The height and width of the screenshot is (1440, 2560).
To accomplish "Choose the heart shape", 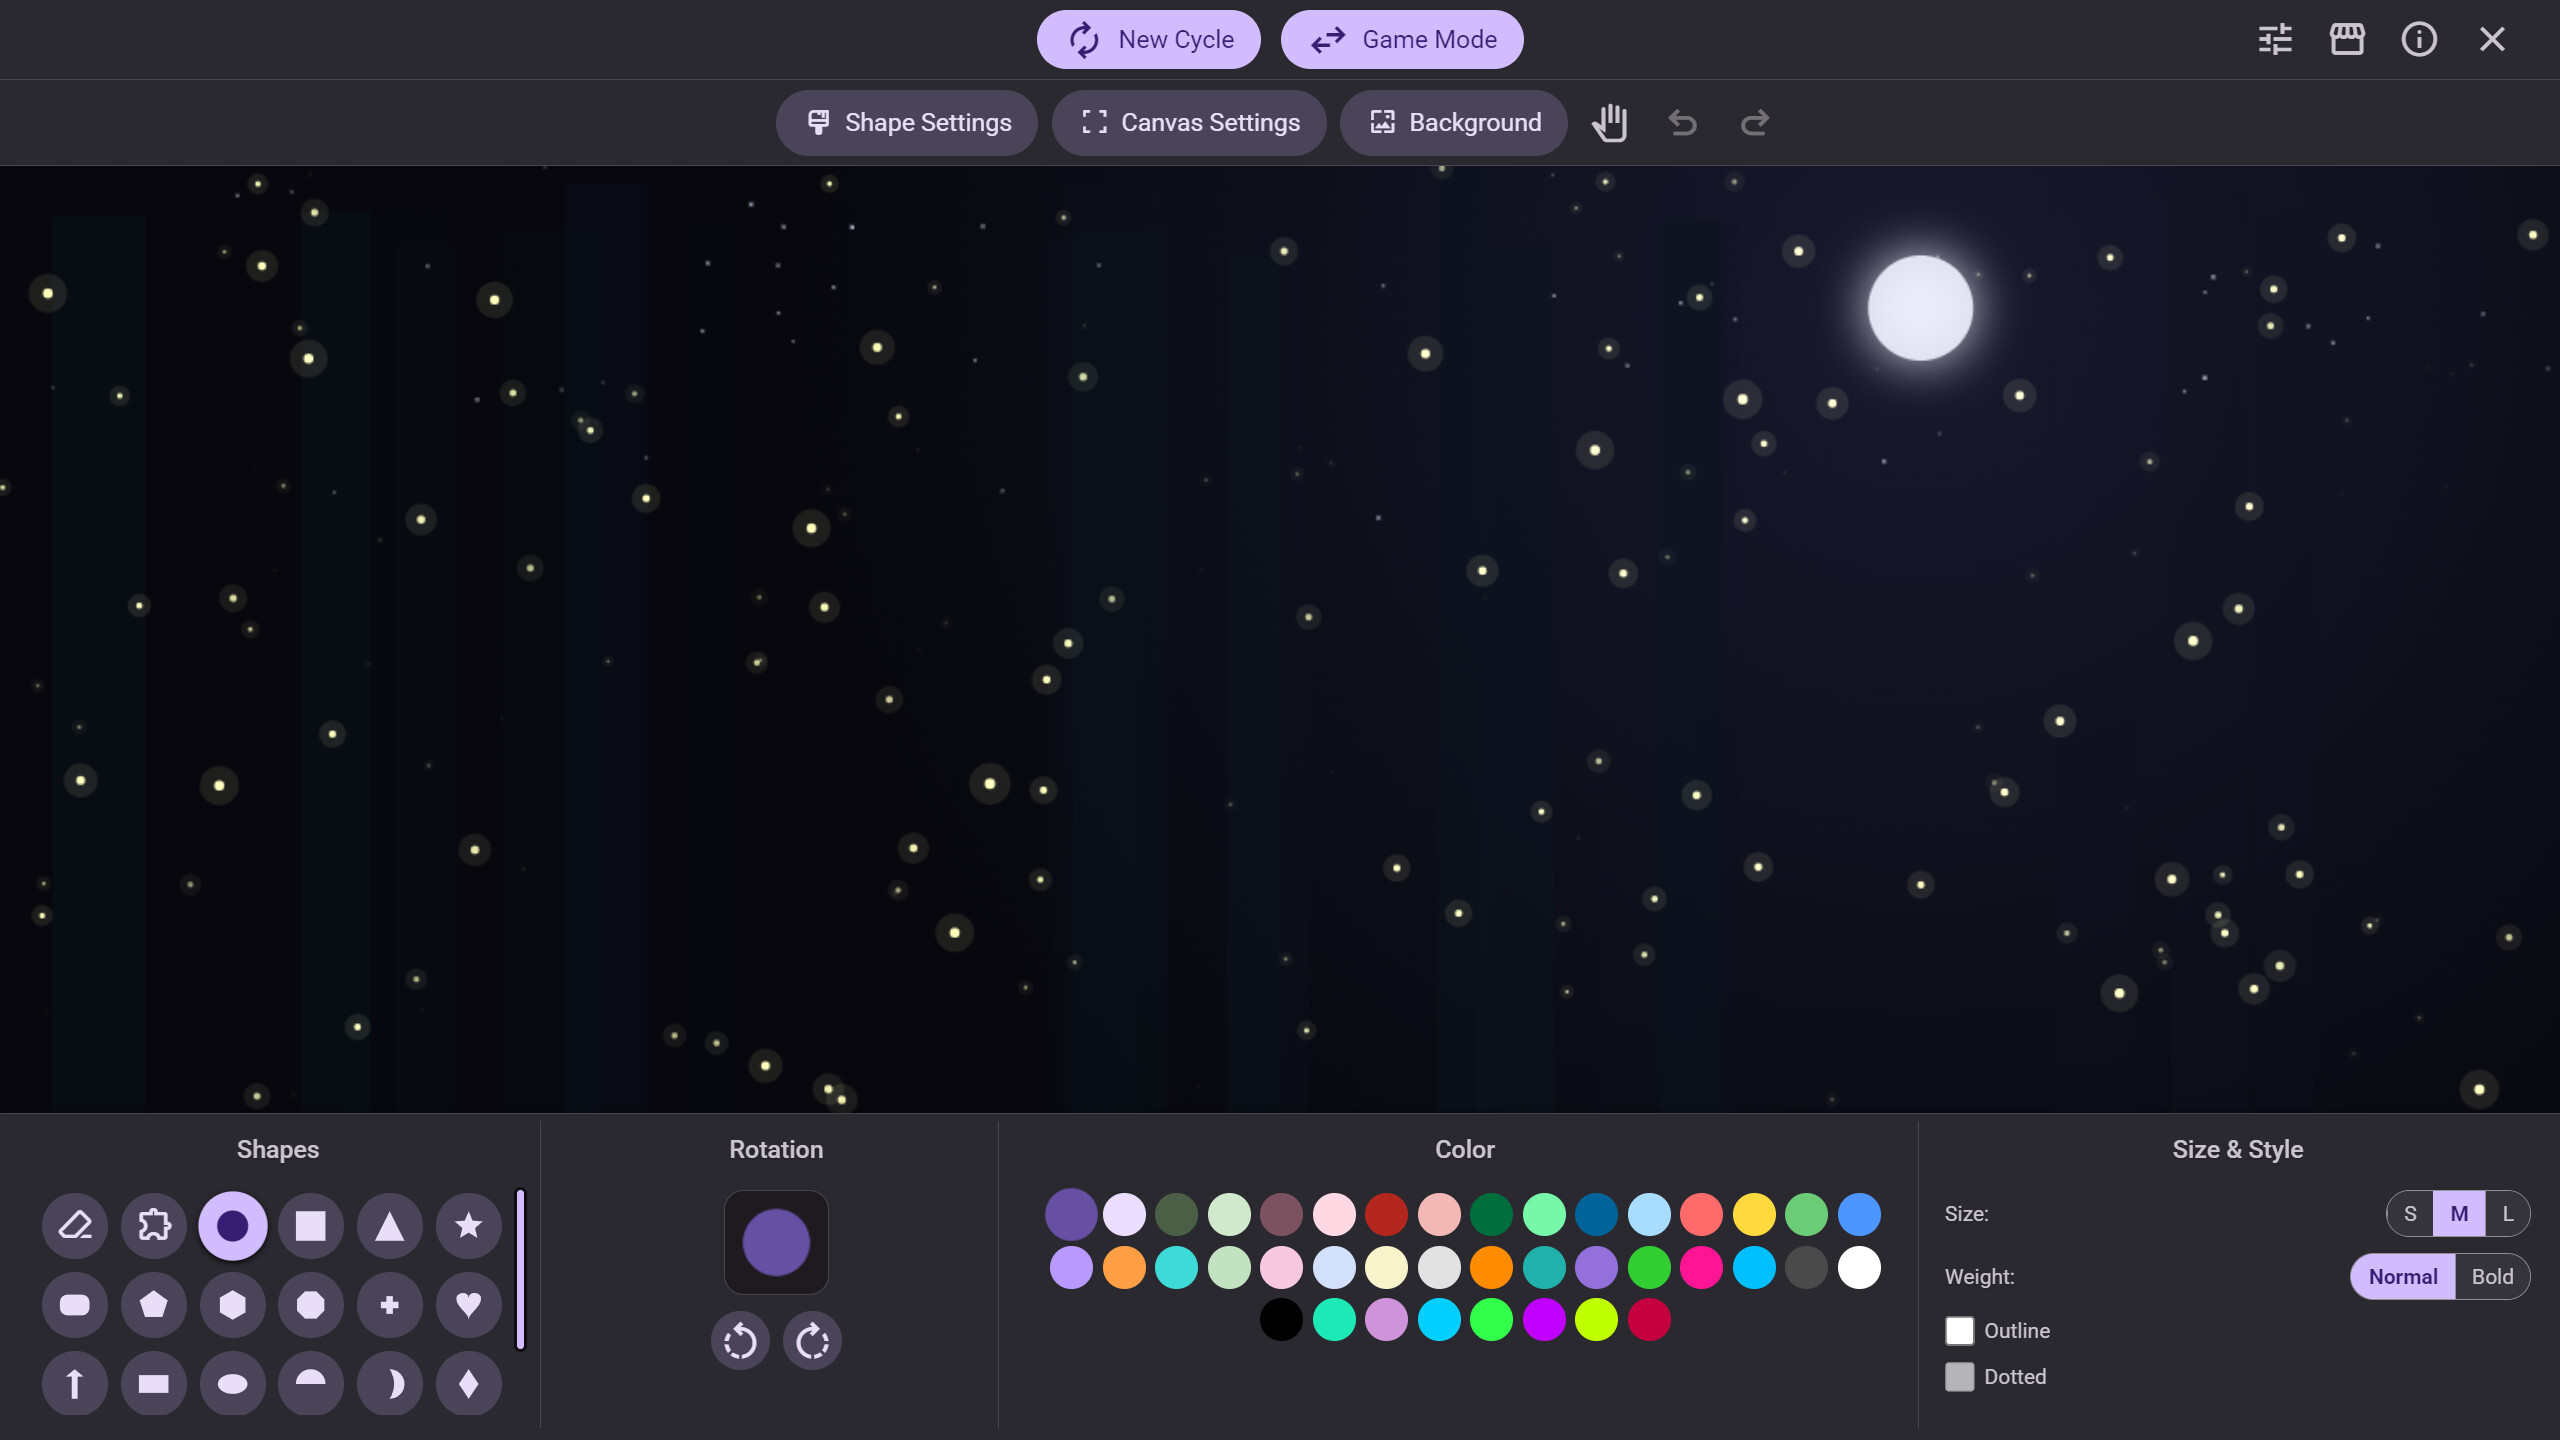I will (x=467, y=1304).
